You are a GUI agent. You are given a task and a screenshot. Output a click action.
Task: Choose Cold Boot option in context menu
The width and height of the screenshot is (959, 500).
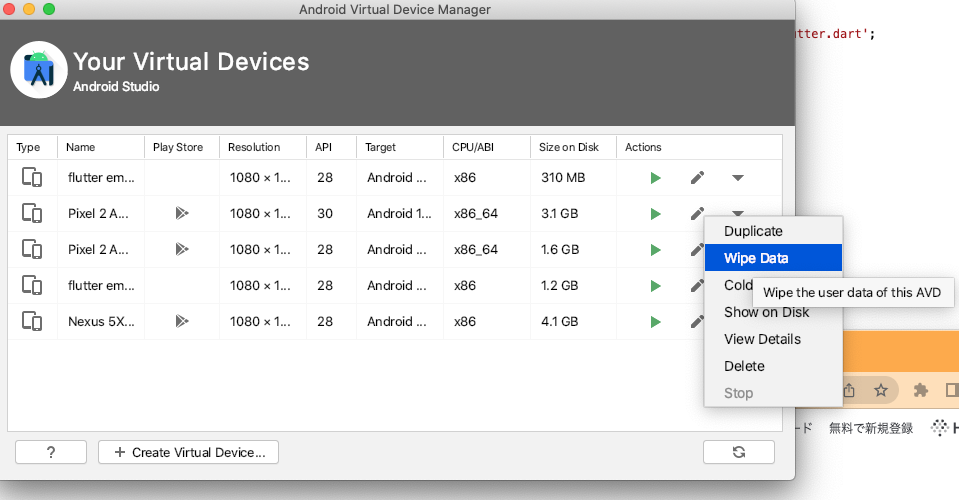point(738,285)
